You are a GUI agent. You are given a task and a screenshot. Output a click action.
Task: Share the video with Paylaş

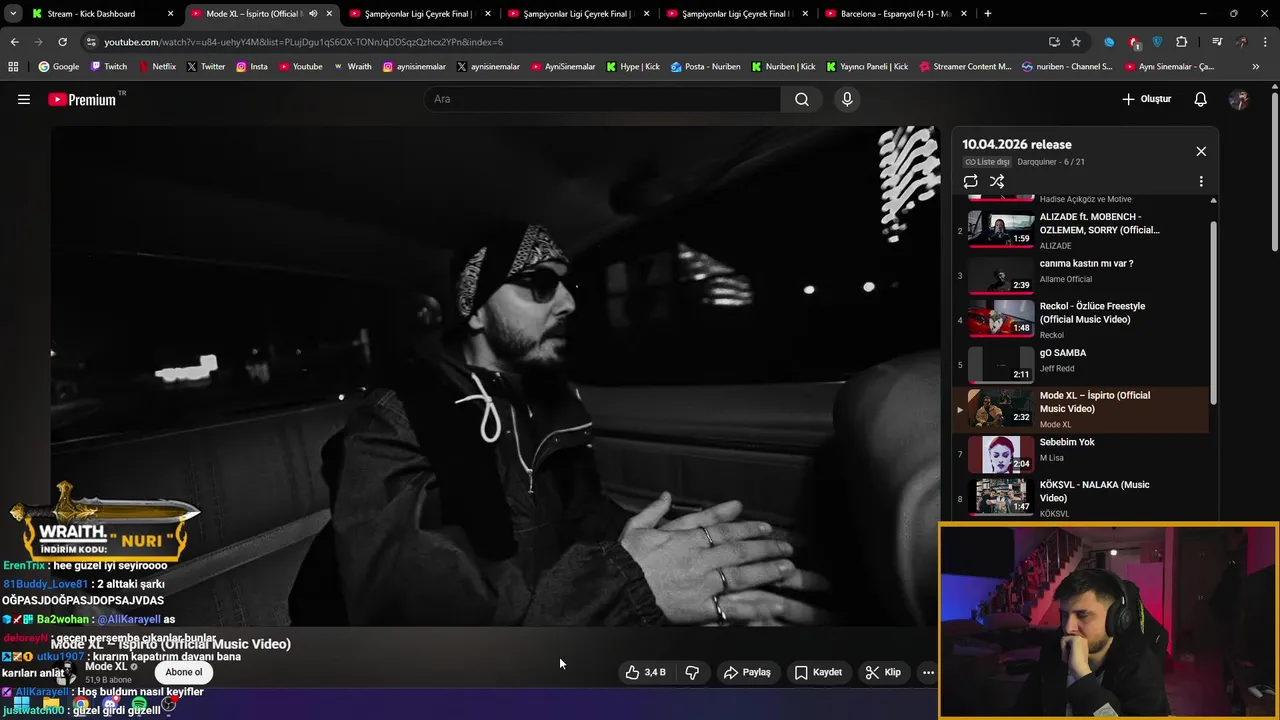pyautogui.click(x=747, y=672)
